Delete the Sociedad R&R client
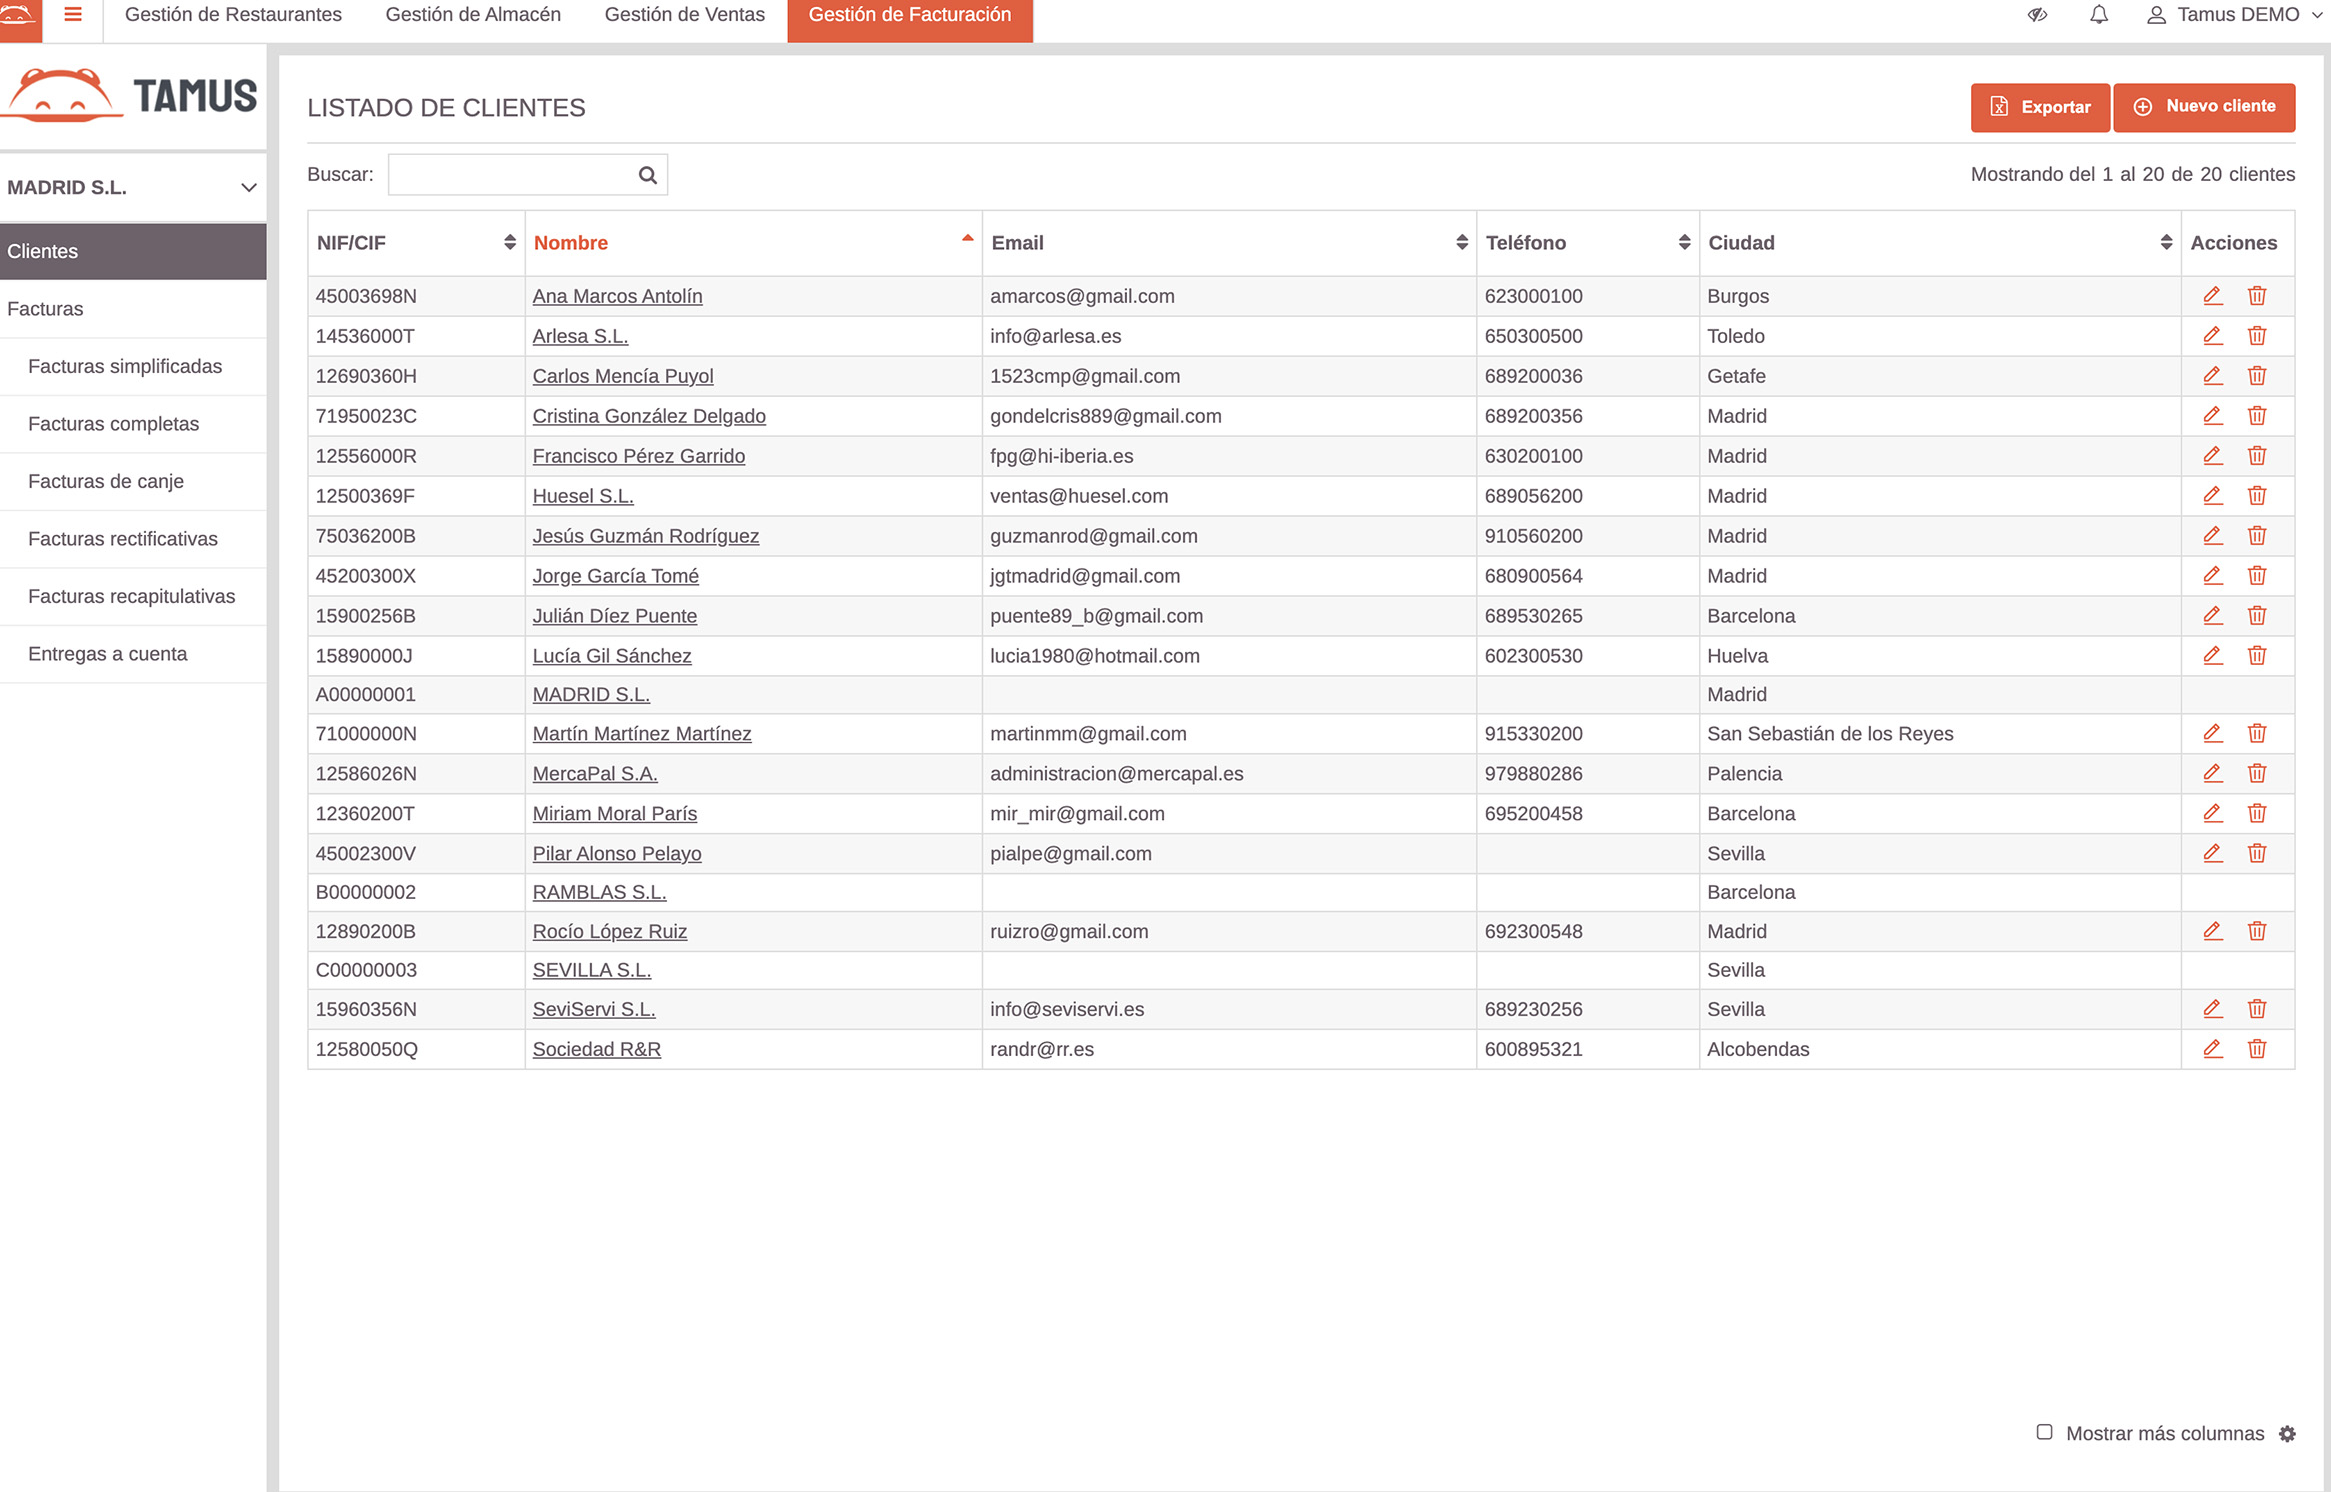Screen dimensions: 2331x1492 [2256, 1049]
